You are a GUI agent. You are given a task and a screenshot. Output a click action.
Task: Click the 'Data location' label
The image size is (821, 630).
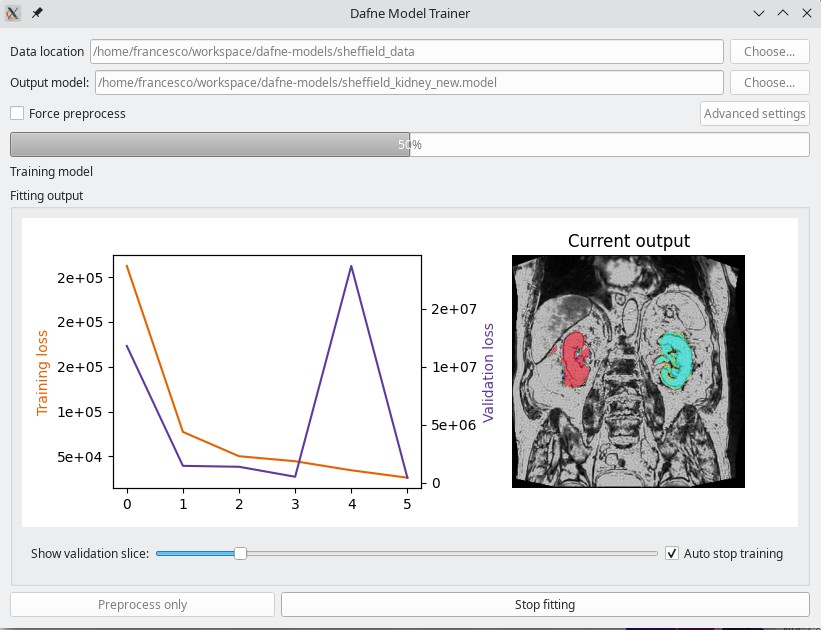pyautogui.click(x=47, y=51)
